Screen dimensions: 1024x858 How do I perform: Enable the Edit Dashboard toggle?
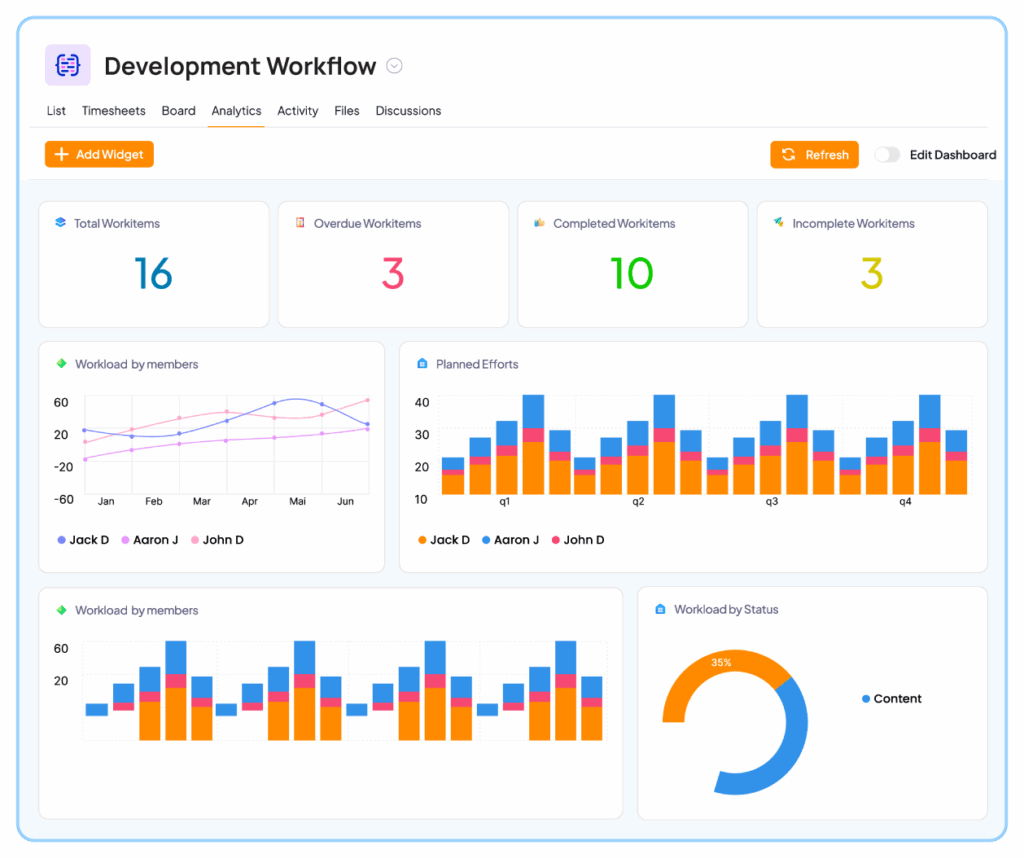click(887, 155)
